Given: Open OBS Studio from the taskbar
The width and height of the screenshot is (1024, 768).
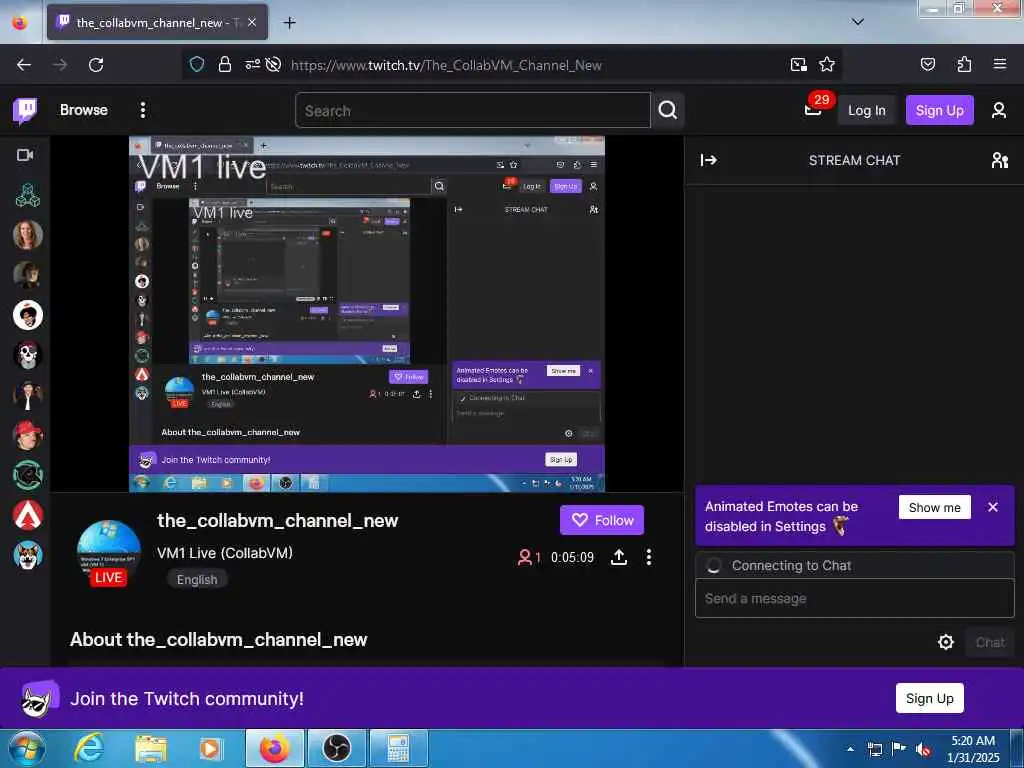Looking at the screenshot, I should coord(337,748).
